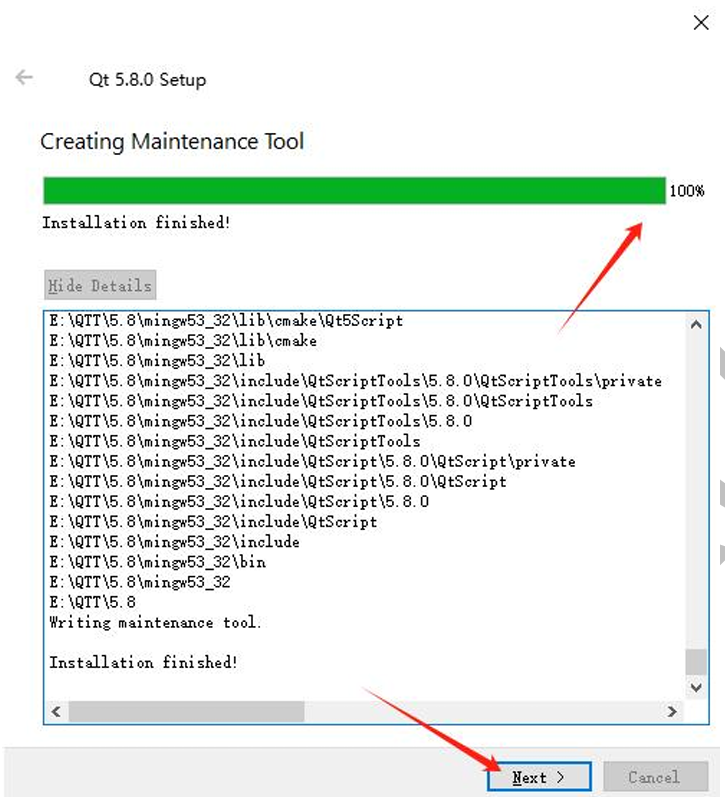Close the Qt 5.8.0 Setup window
Screen dimensions: 725x797
[701, 22]
